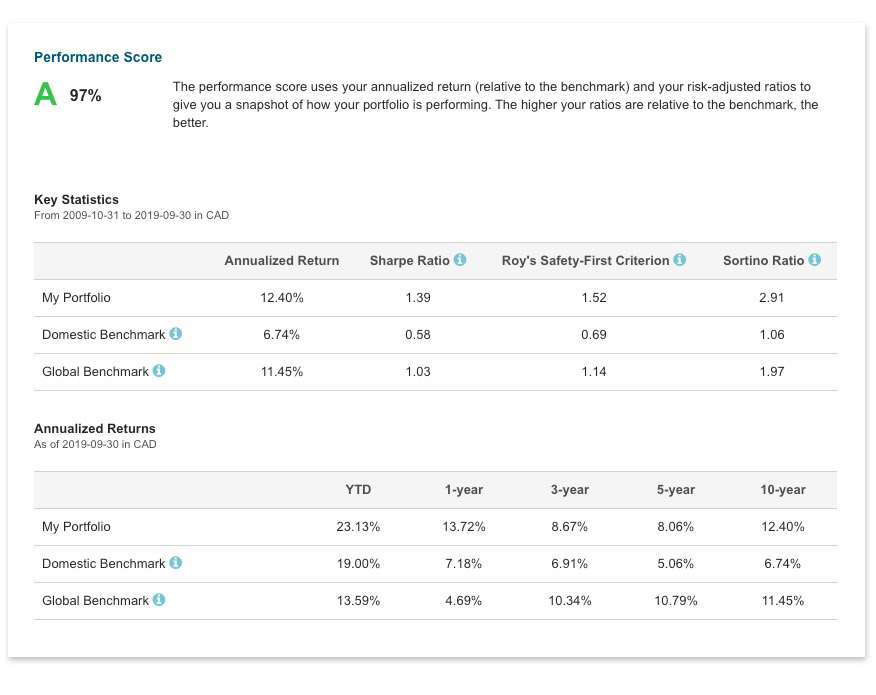
Task: Click info icon next to Sortino Ratio
Action: pyautogui.click(x=815, y=260)
